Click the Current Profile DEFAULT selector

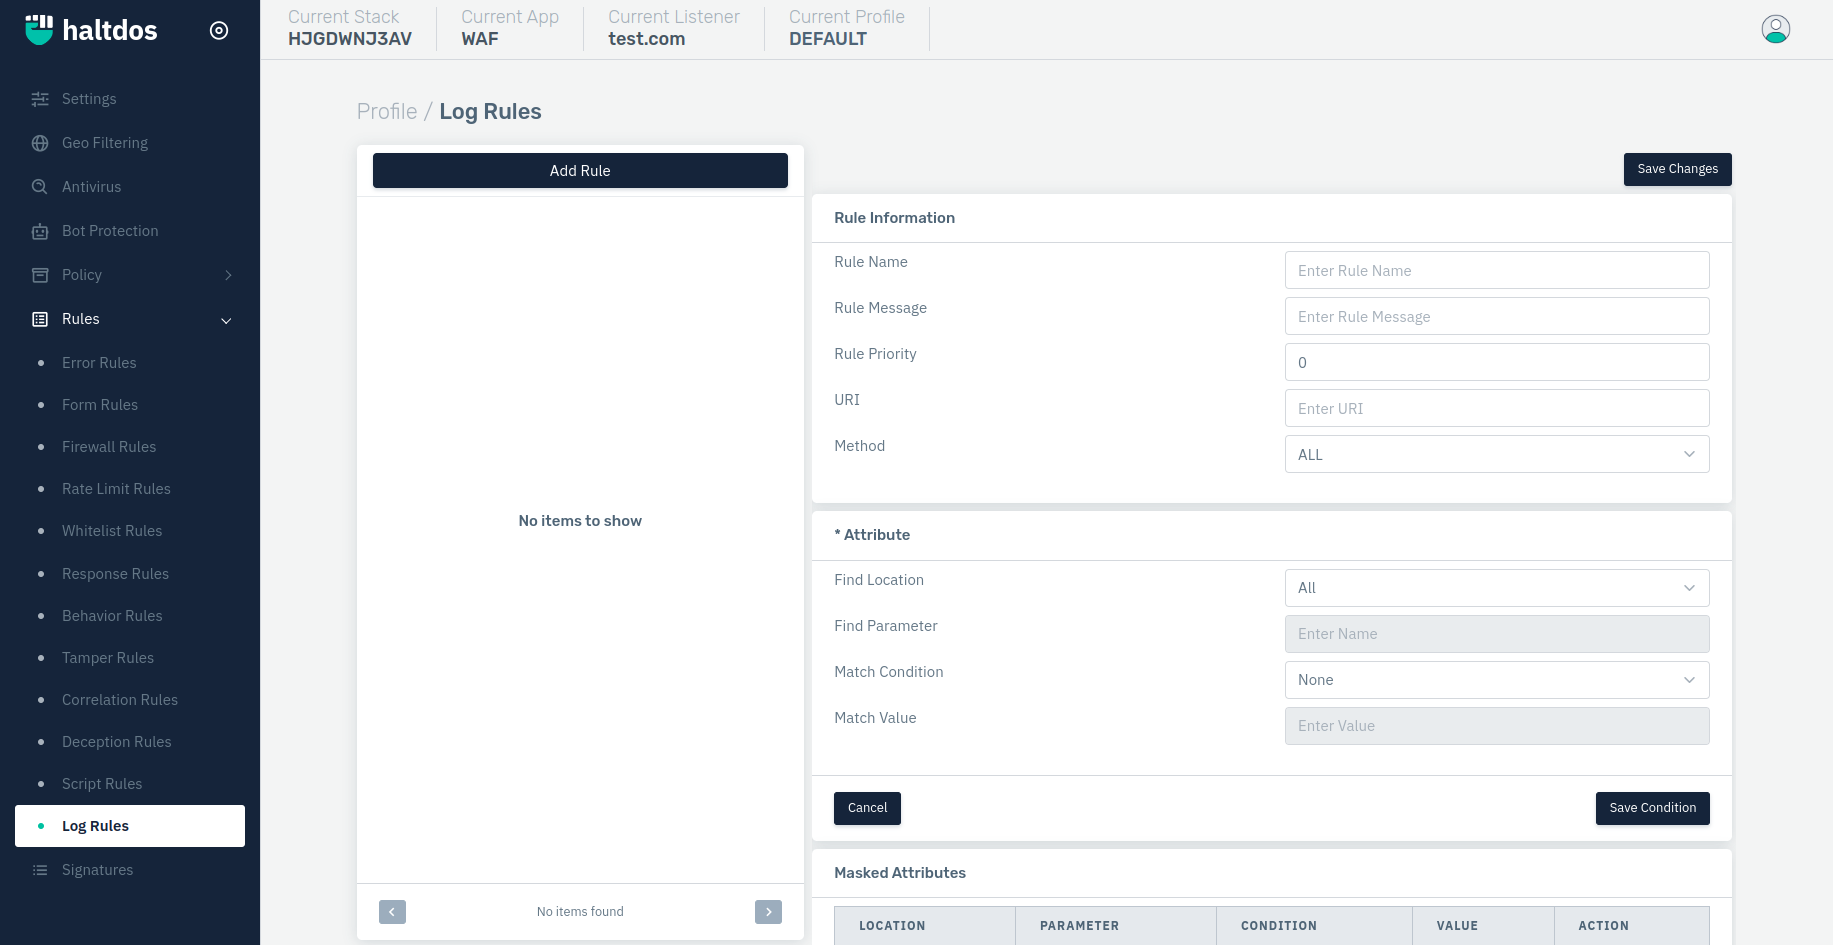tap(847, 28)
